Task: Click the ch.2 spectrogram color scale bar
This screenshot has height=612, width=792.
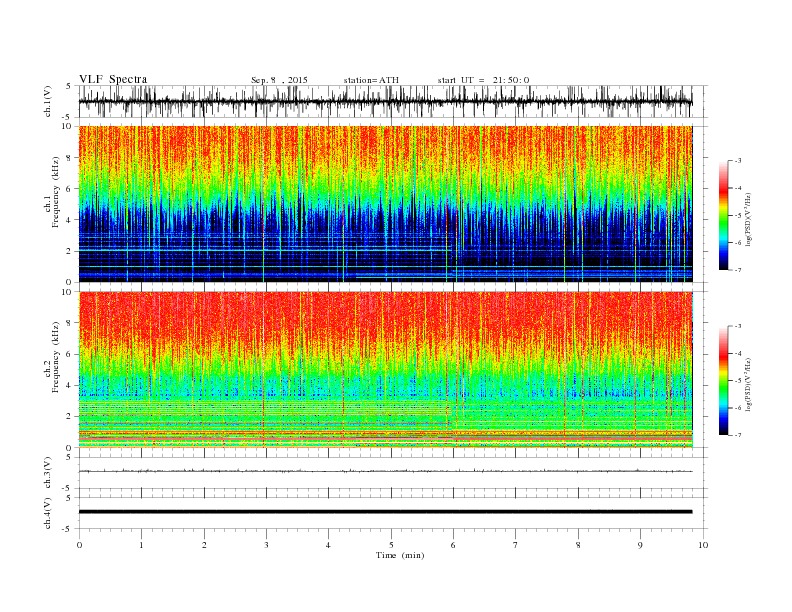Action: point(723,381)
